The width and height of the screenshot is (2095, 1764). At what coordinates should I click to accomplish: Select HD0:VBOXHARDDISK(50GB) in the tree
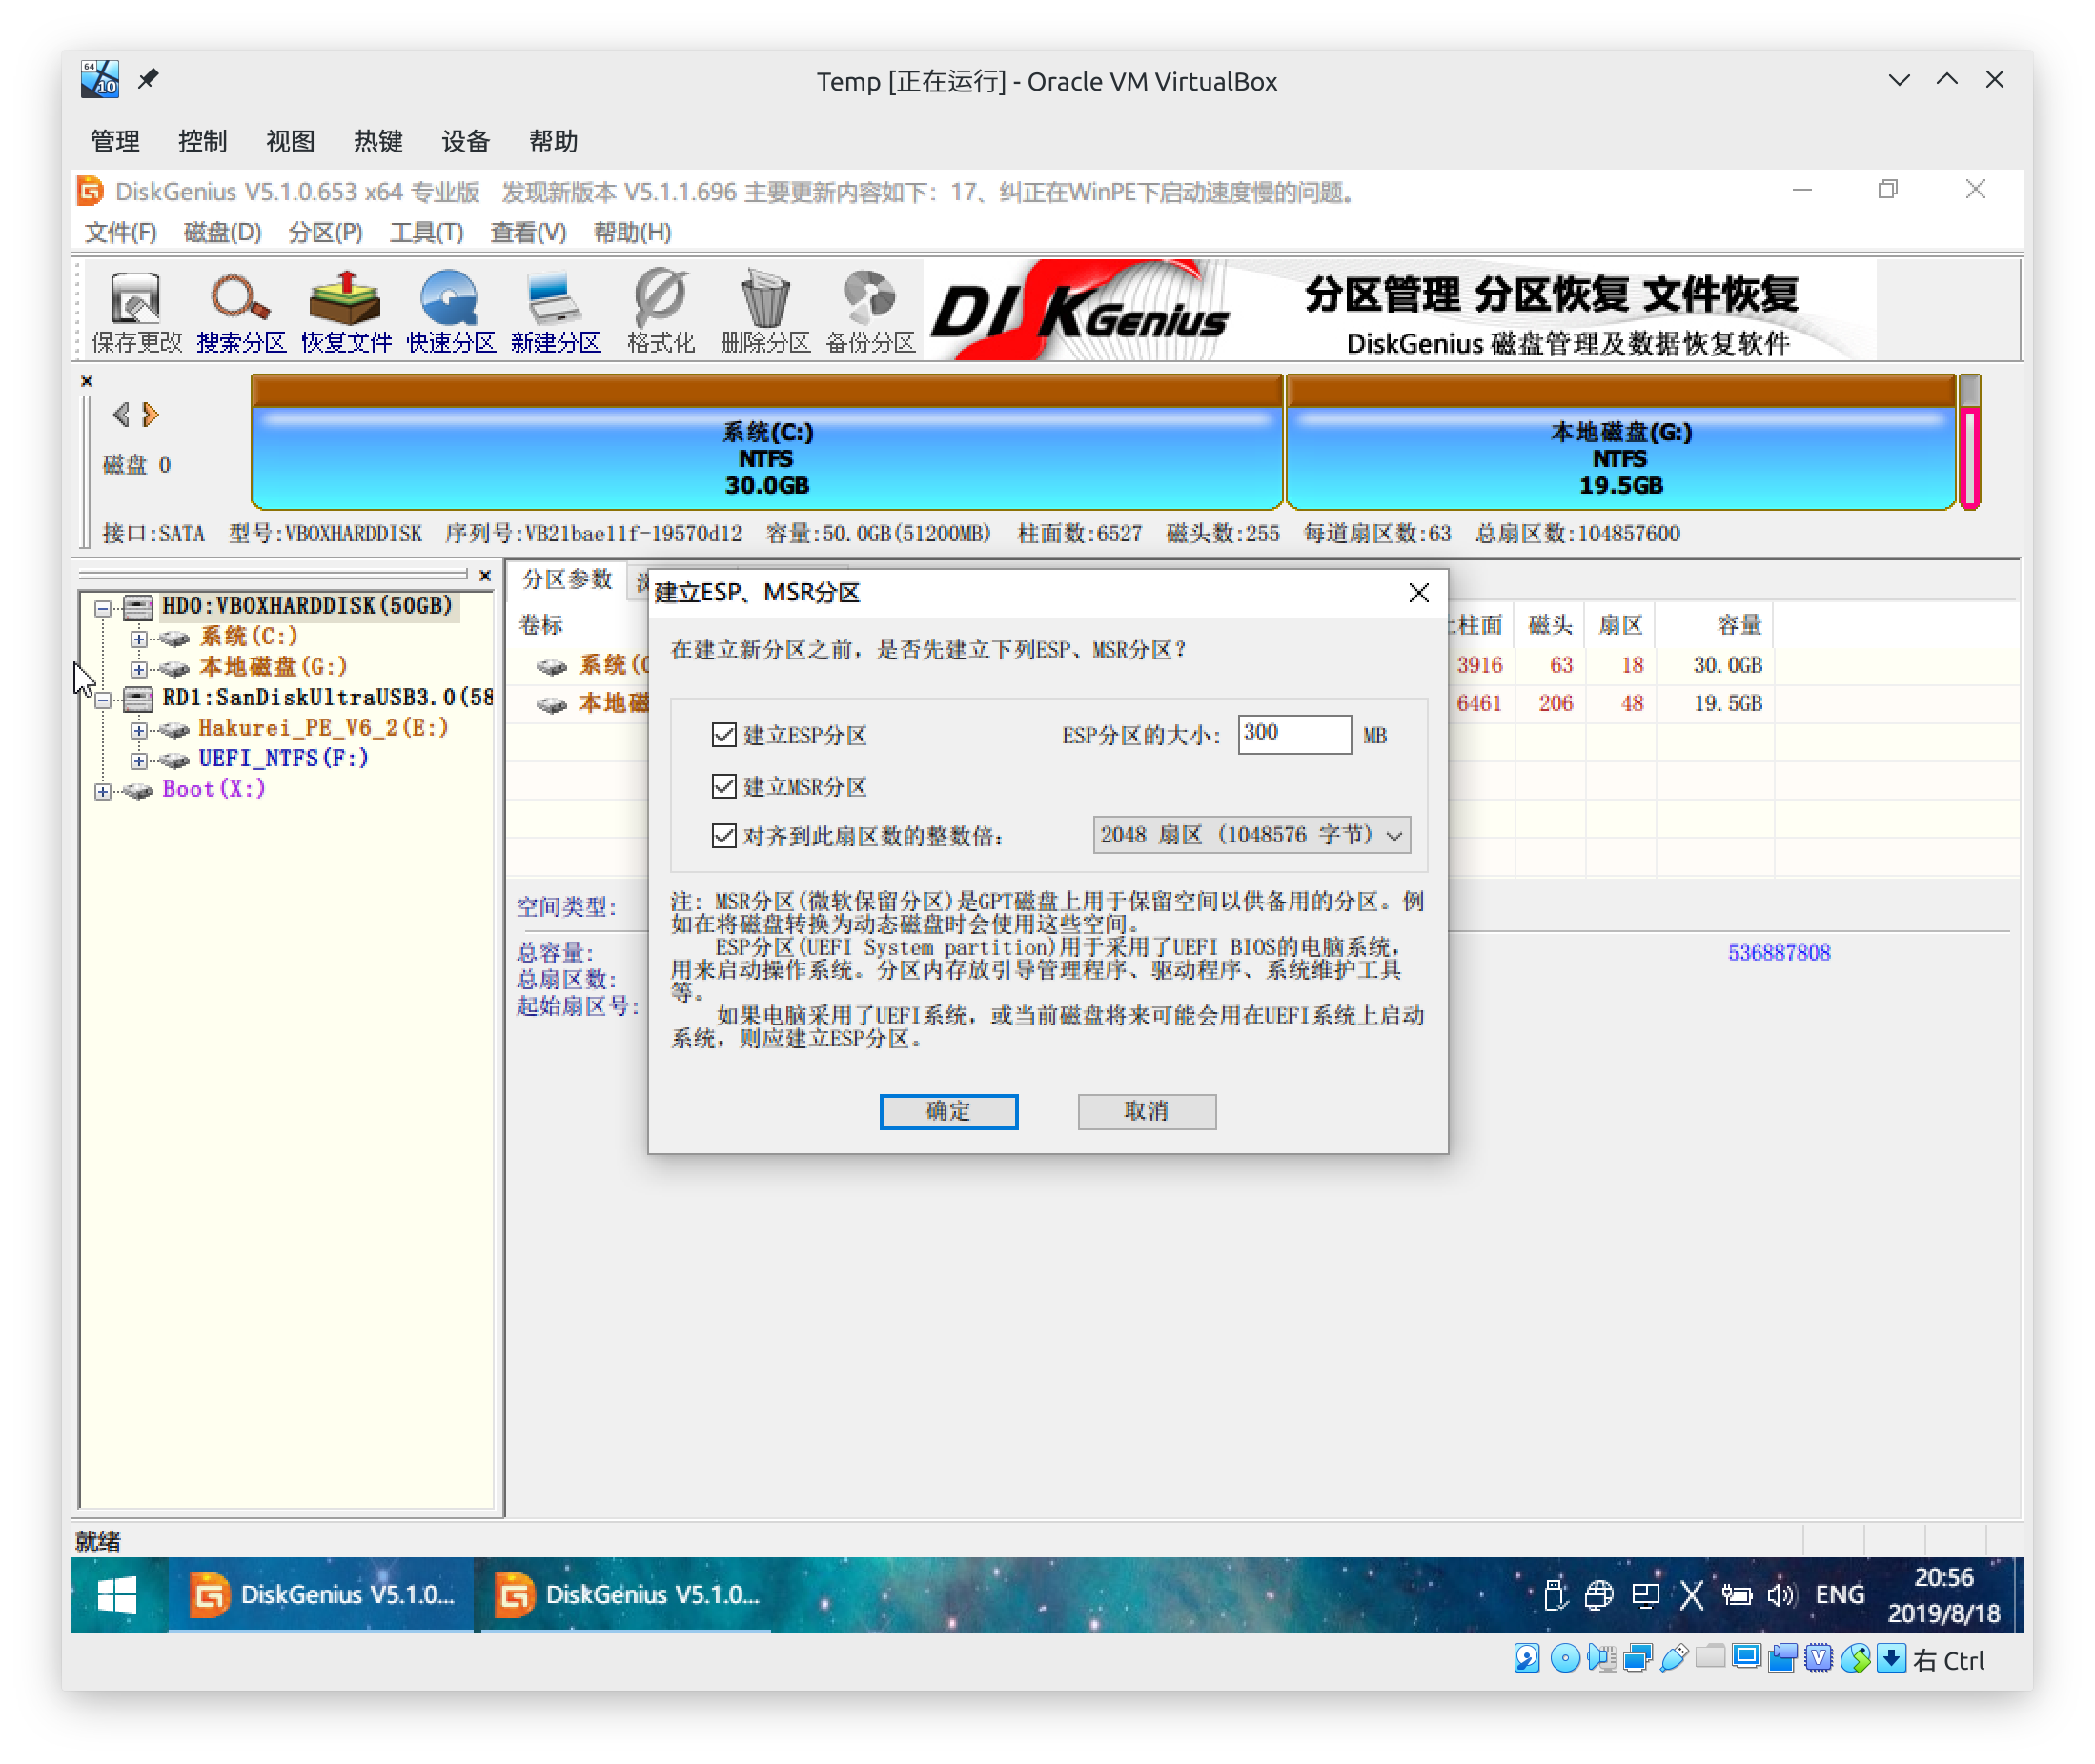[x=307, y=606]
